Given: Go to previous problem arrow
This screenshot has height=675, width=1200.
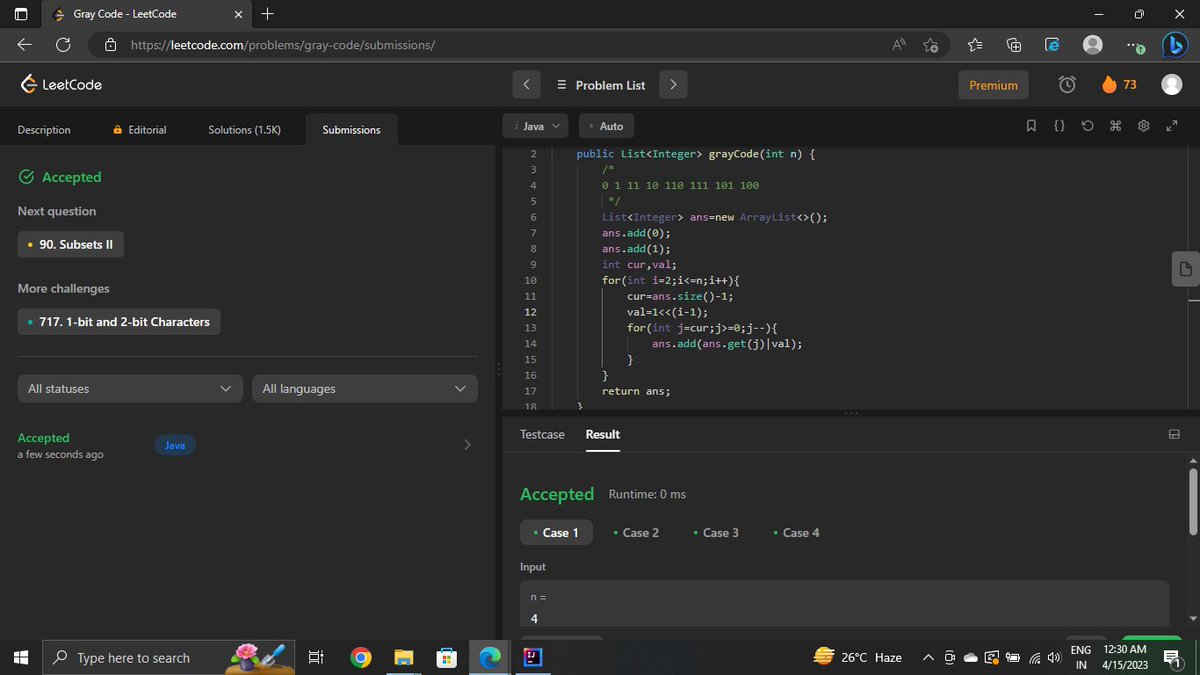Looking at the screenshot, I should tap(527, 85).
